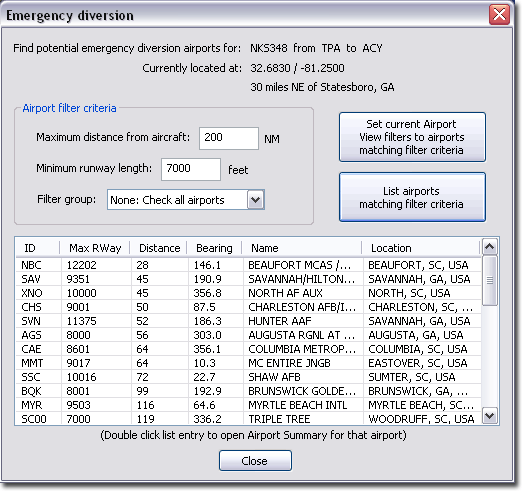Click the list scrollbar up arrow
Screen dimensions: 523x491
490,247
